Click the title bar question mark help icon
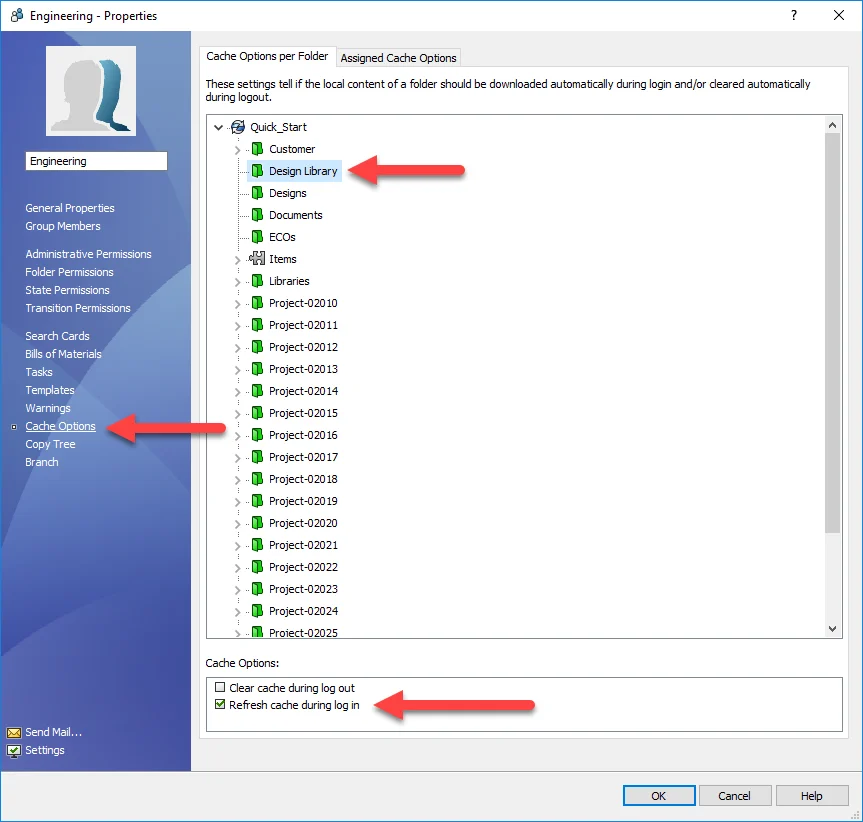Viewport: 863px width, 822px height. (794, 15)
